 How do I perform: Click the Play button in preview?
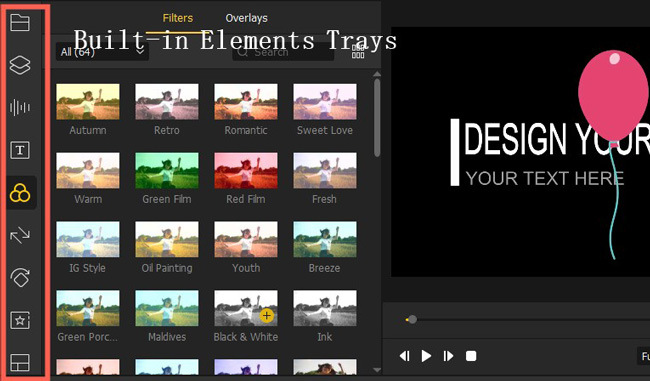tap(426, 356)
